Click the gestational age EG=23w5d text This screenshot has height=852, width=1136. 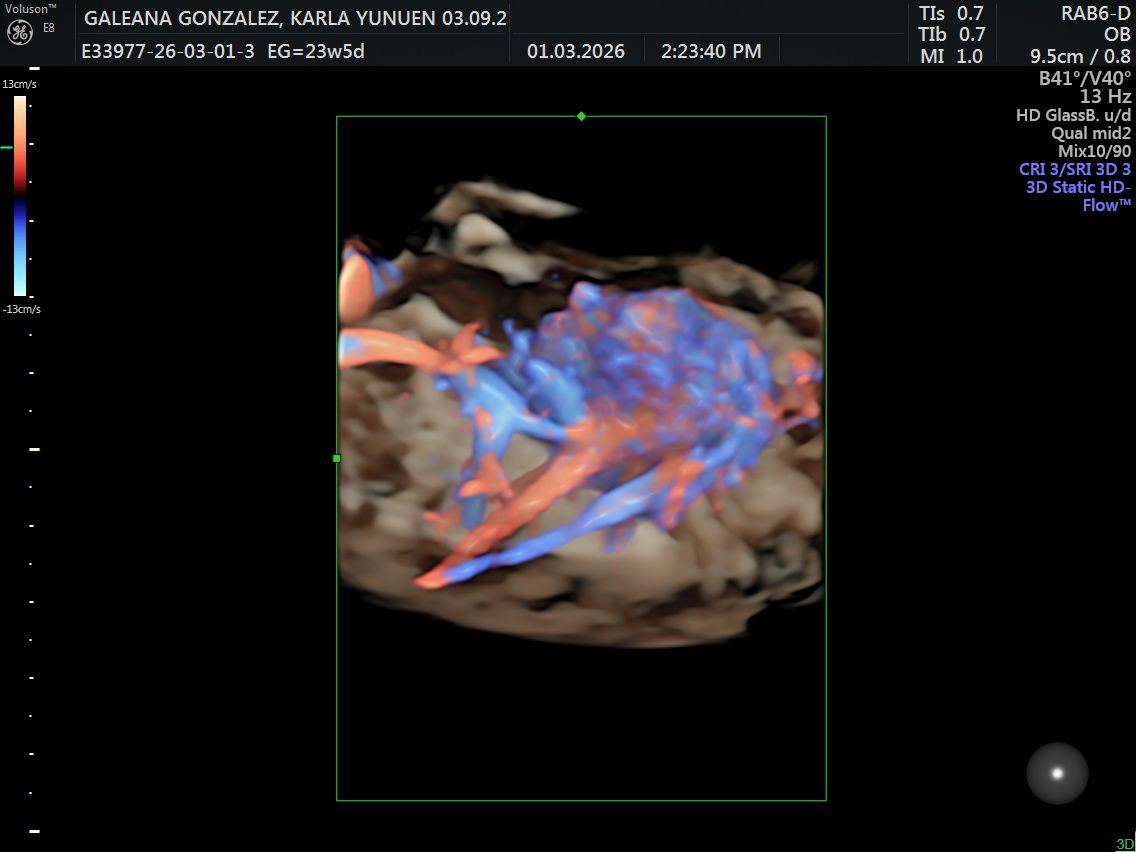pos(317,51)
